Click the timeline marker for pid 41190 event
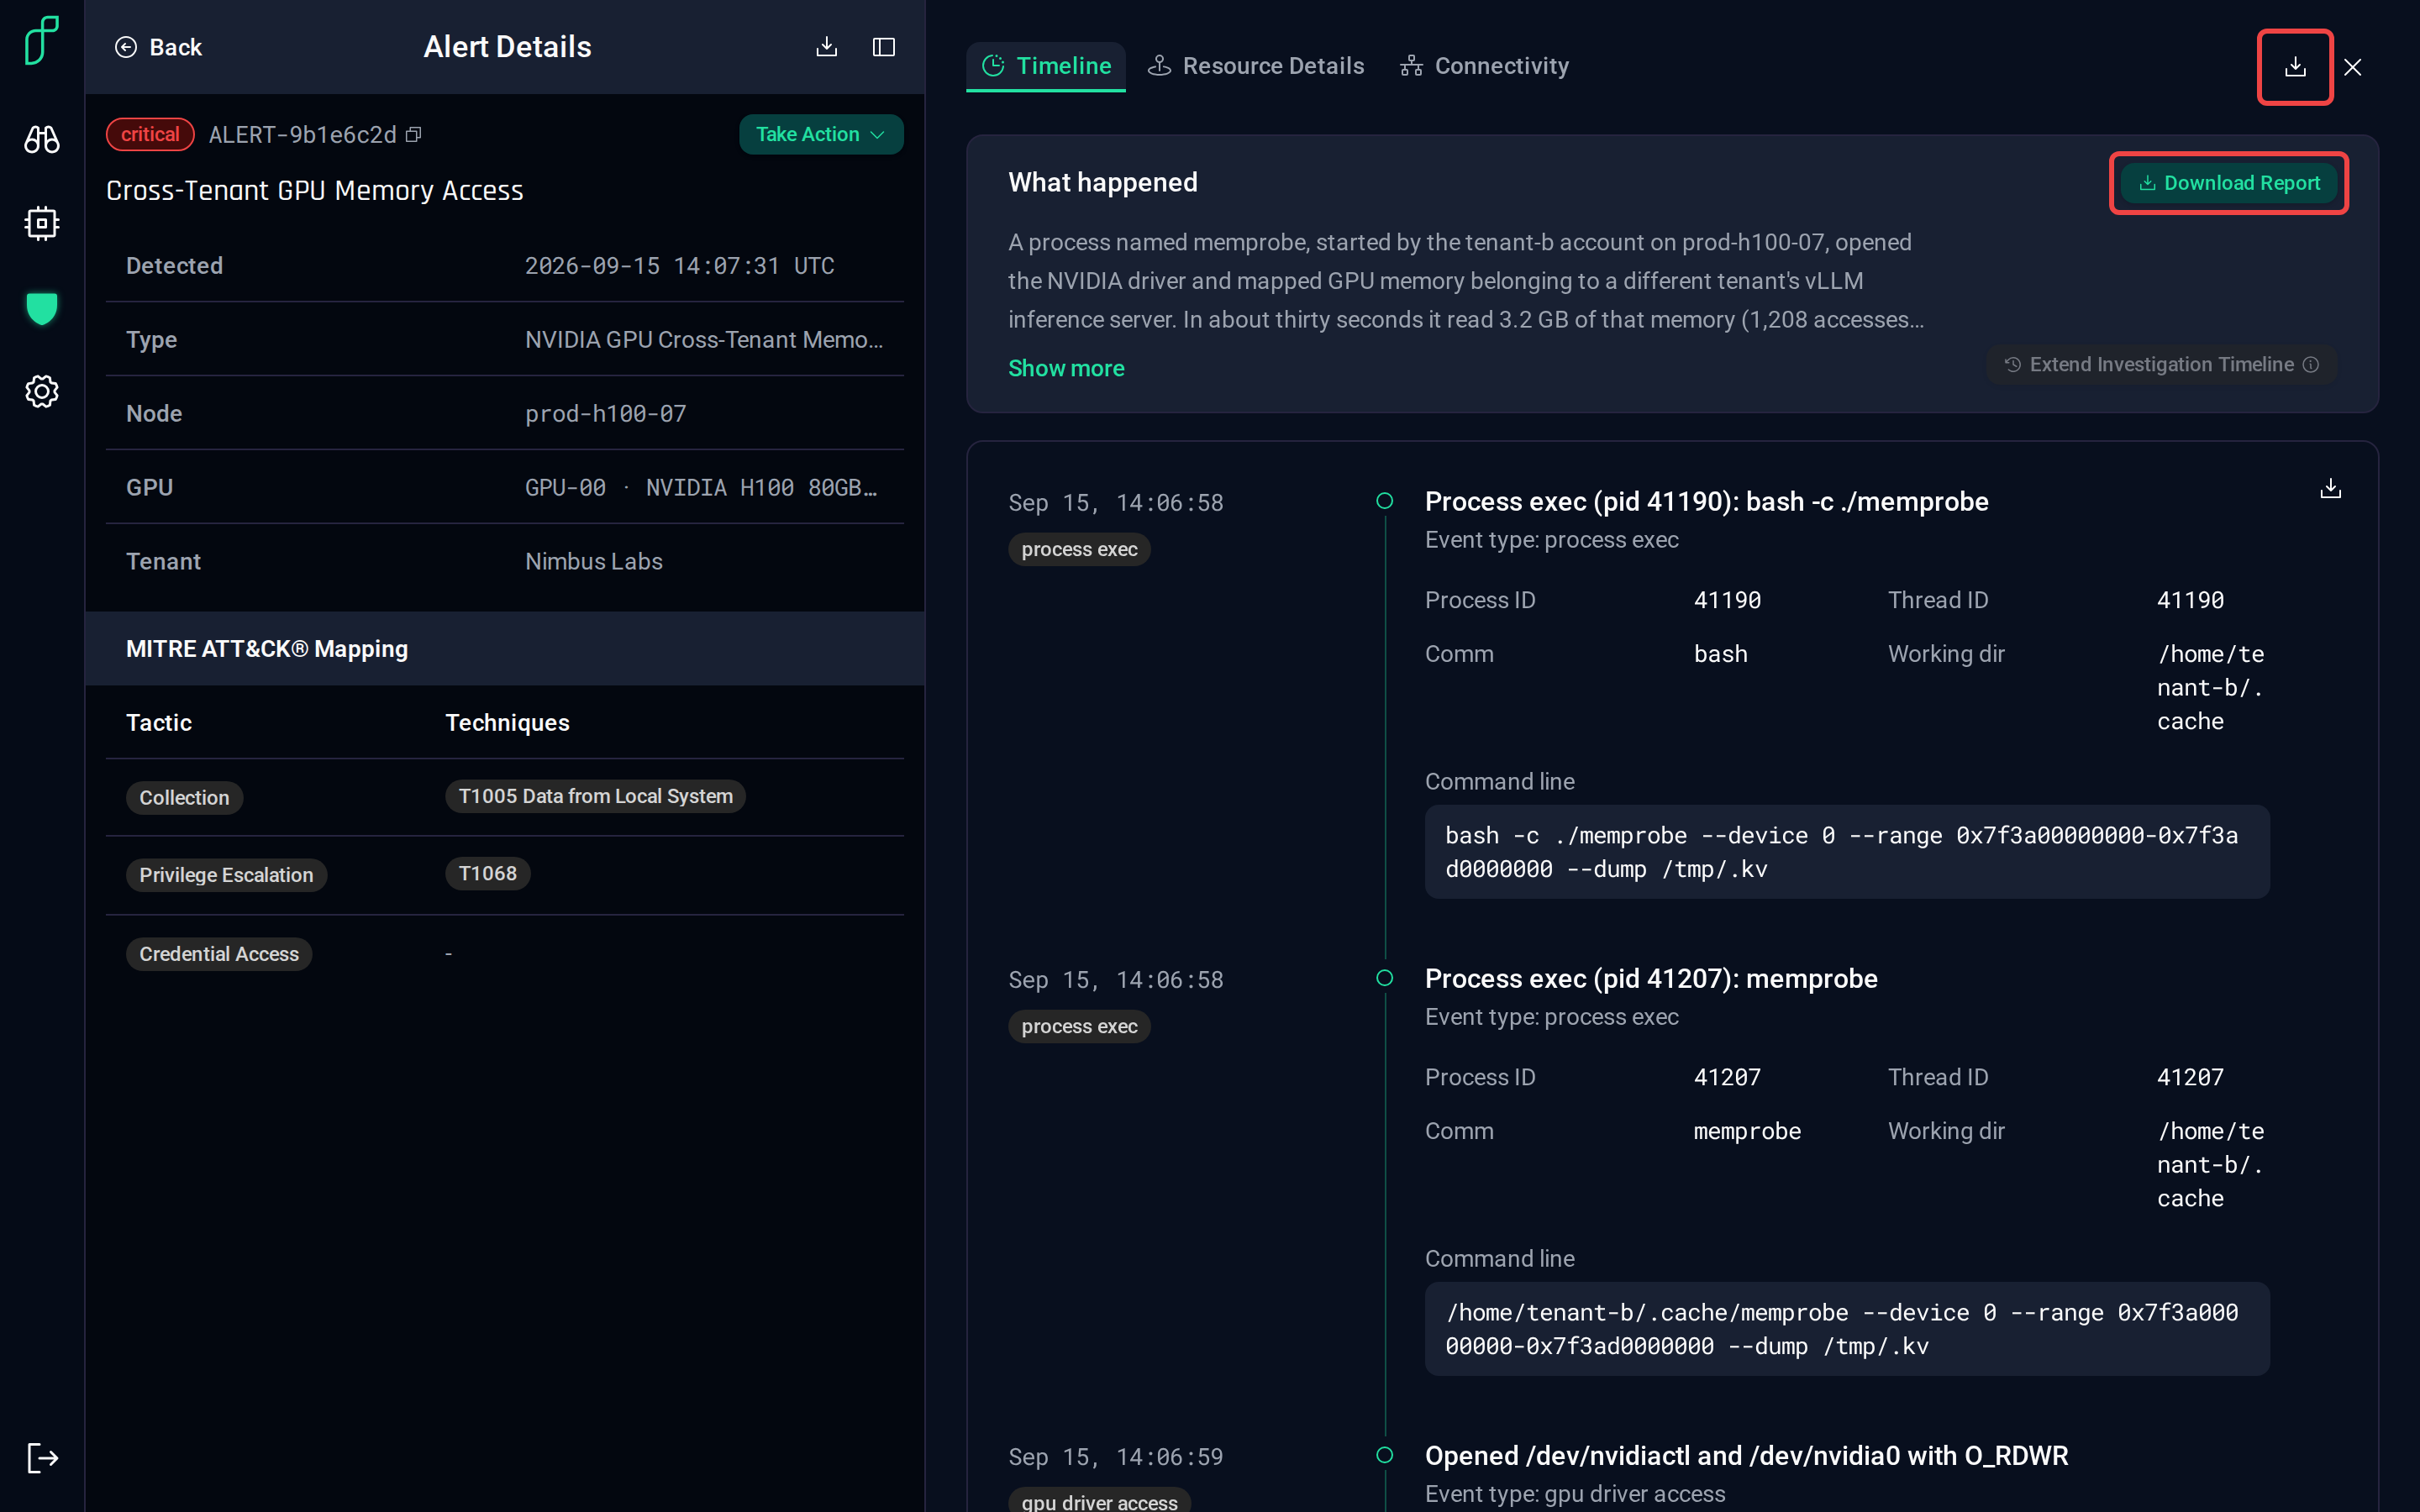This screenshot has height=1512, width=2420. click(x=1385, y=500)
